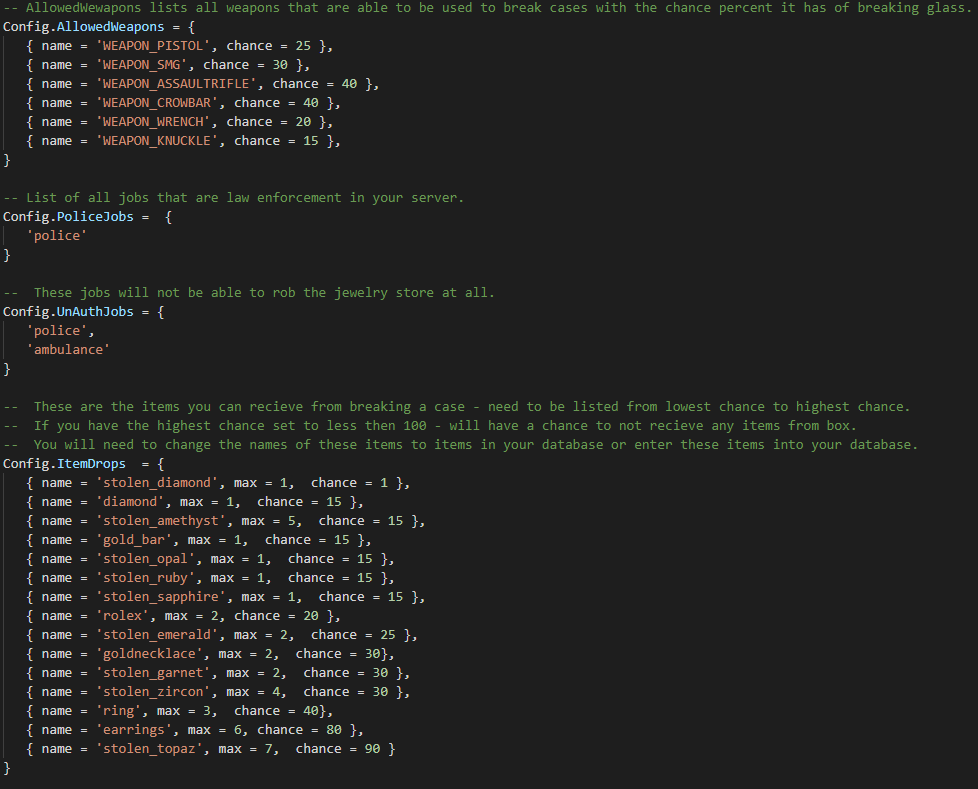978x789 pixels.
Task: Click the 'ambulance' job string
Action: pyautogui.click(x=68, y=350)
